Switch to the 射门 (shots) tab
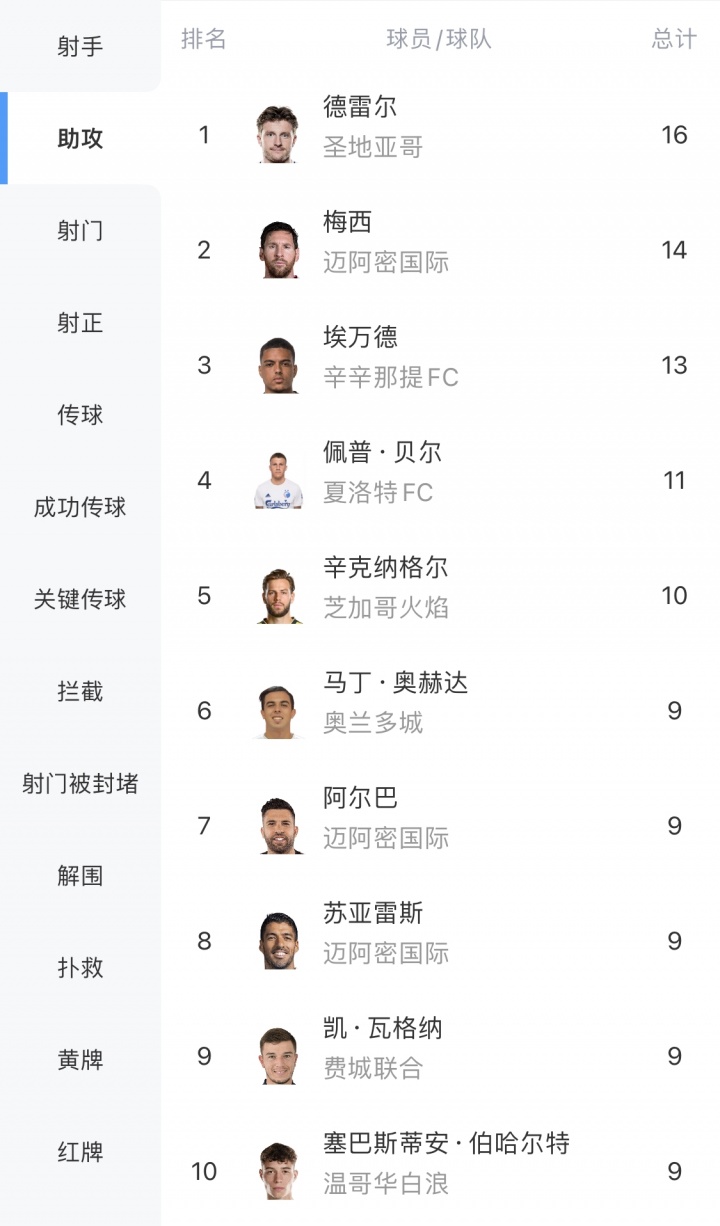720x1226 pixels. [80, 231]
